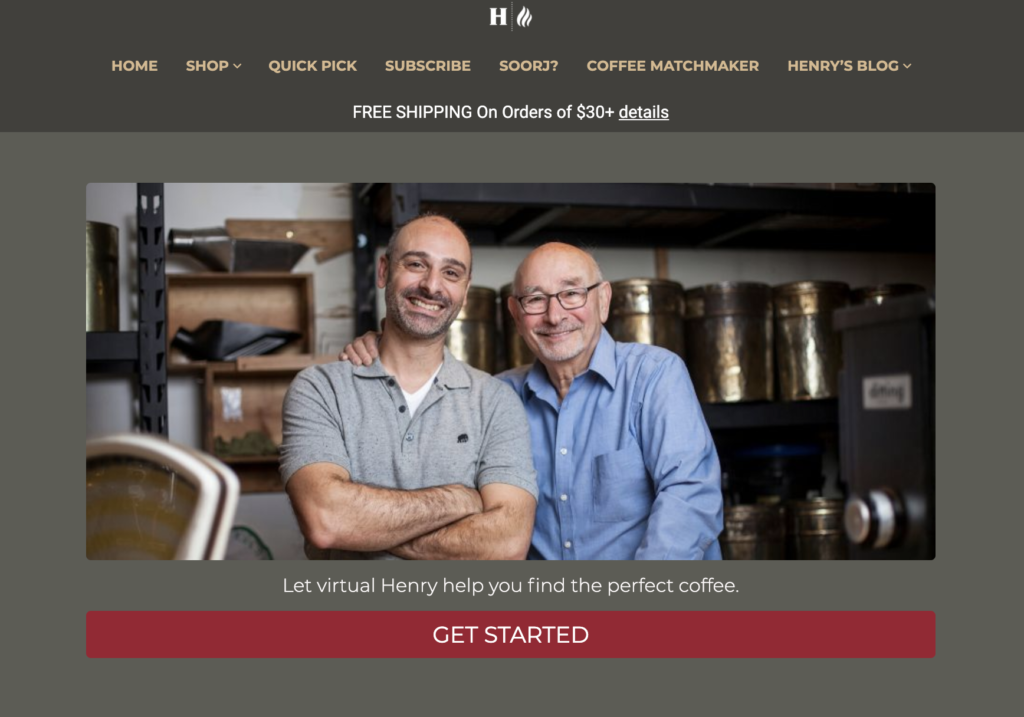
Task: Expand the chevron next to SHOP
Action: click(x=237, y=67)
